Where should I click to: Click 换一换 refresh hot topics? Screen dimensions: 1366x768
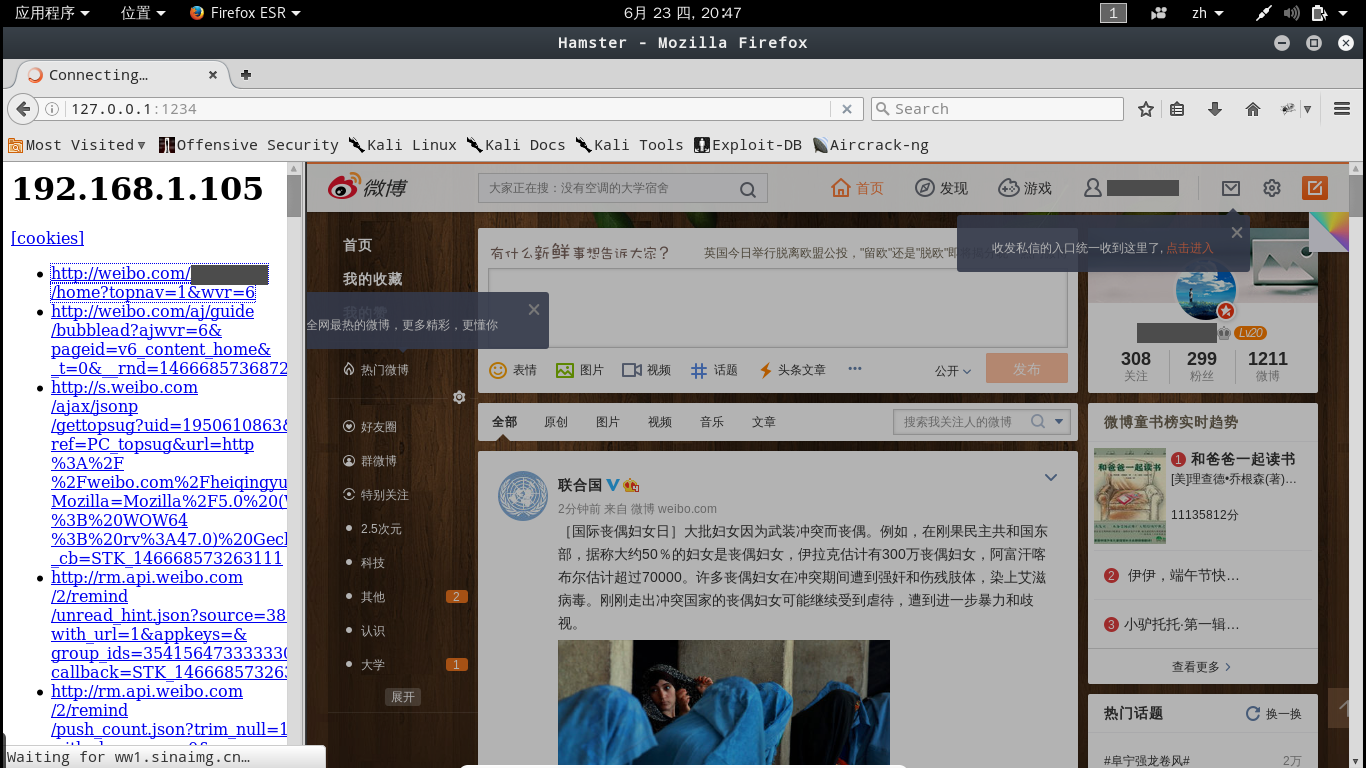tap(1274, 714)
